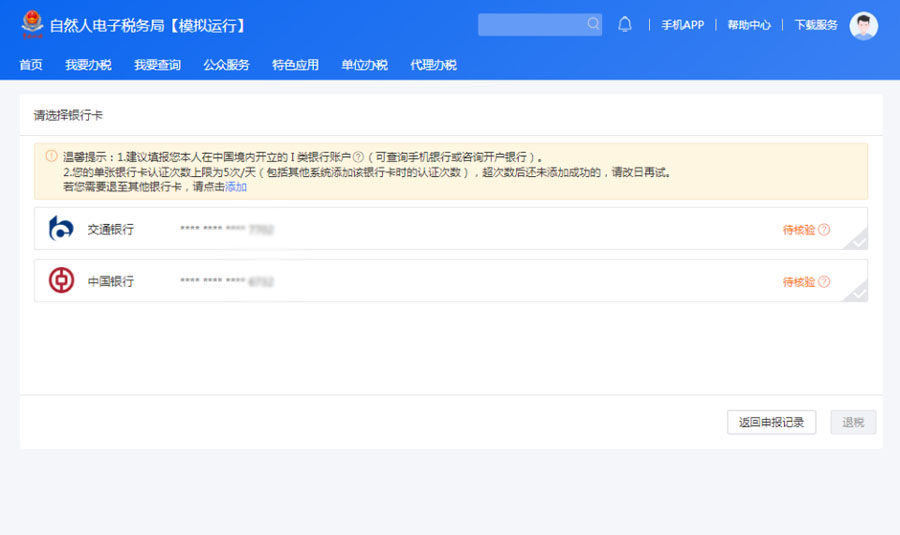Open the 我要查询 menu

pyautogui.click(x=157, y=65)
